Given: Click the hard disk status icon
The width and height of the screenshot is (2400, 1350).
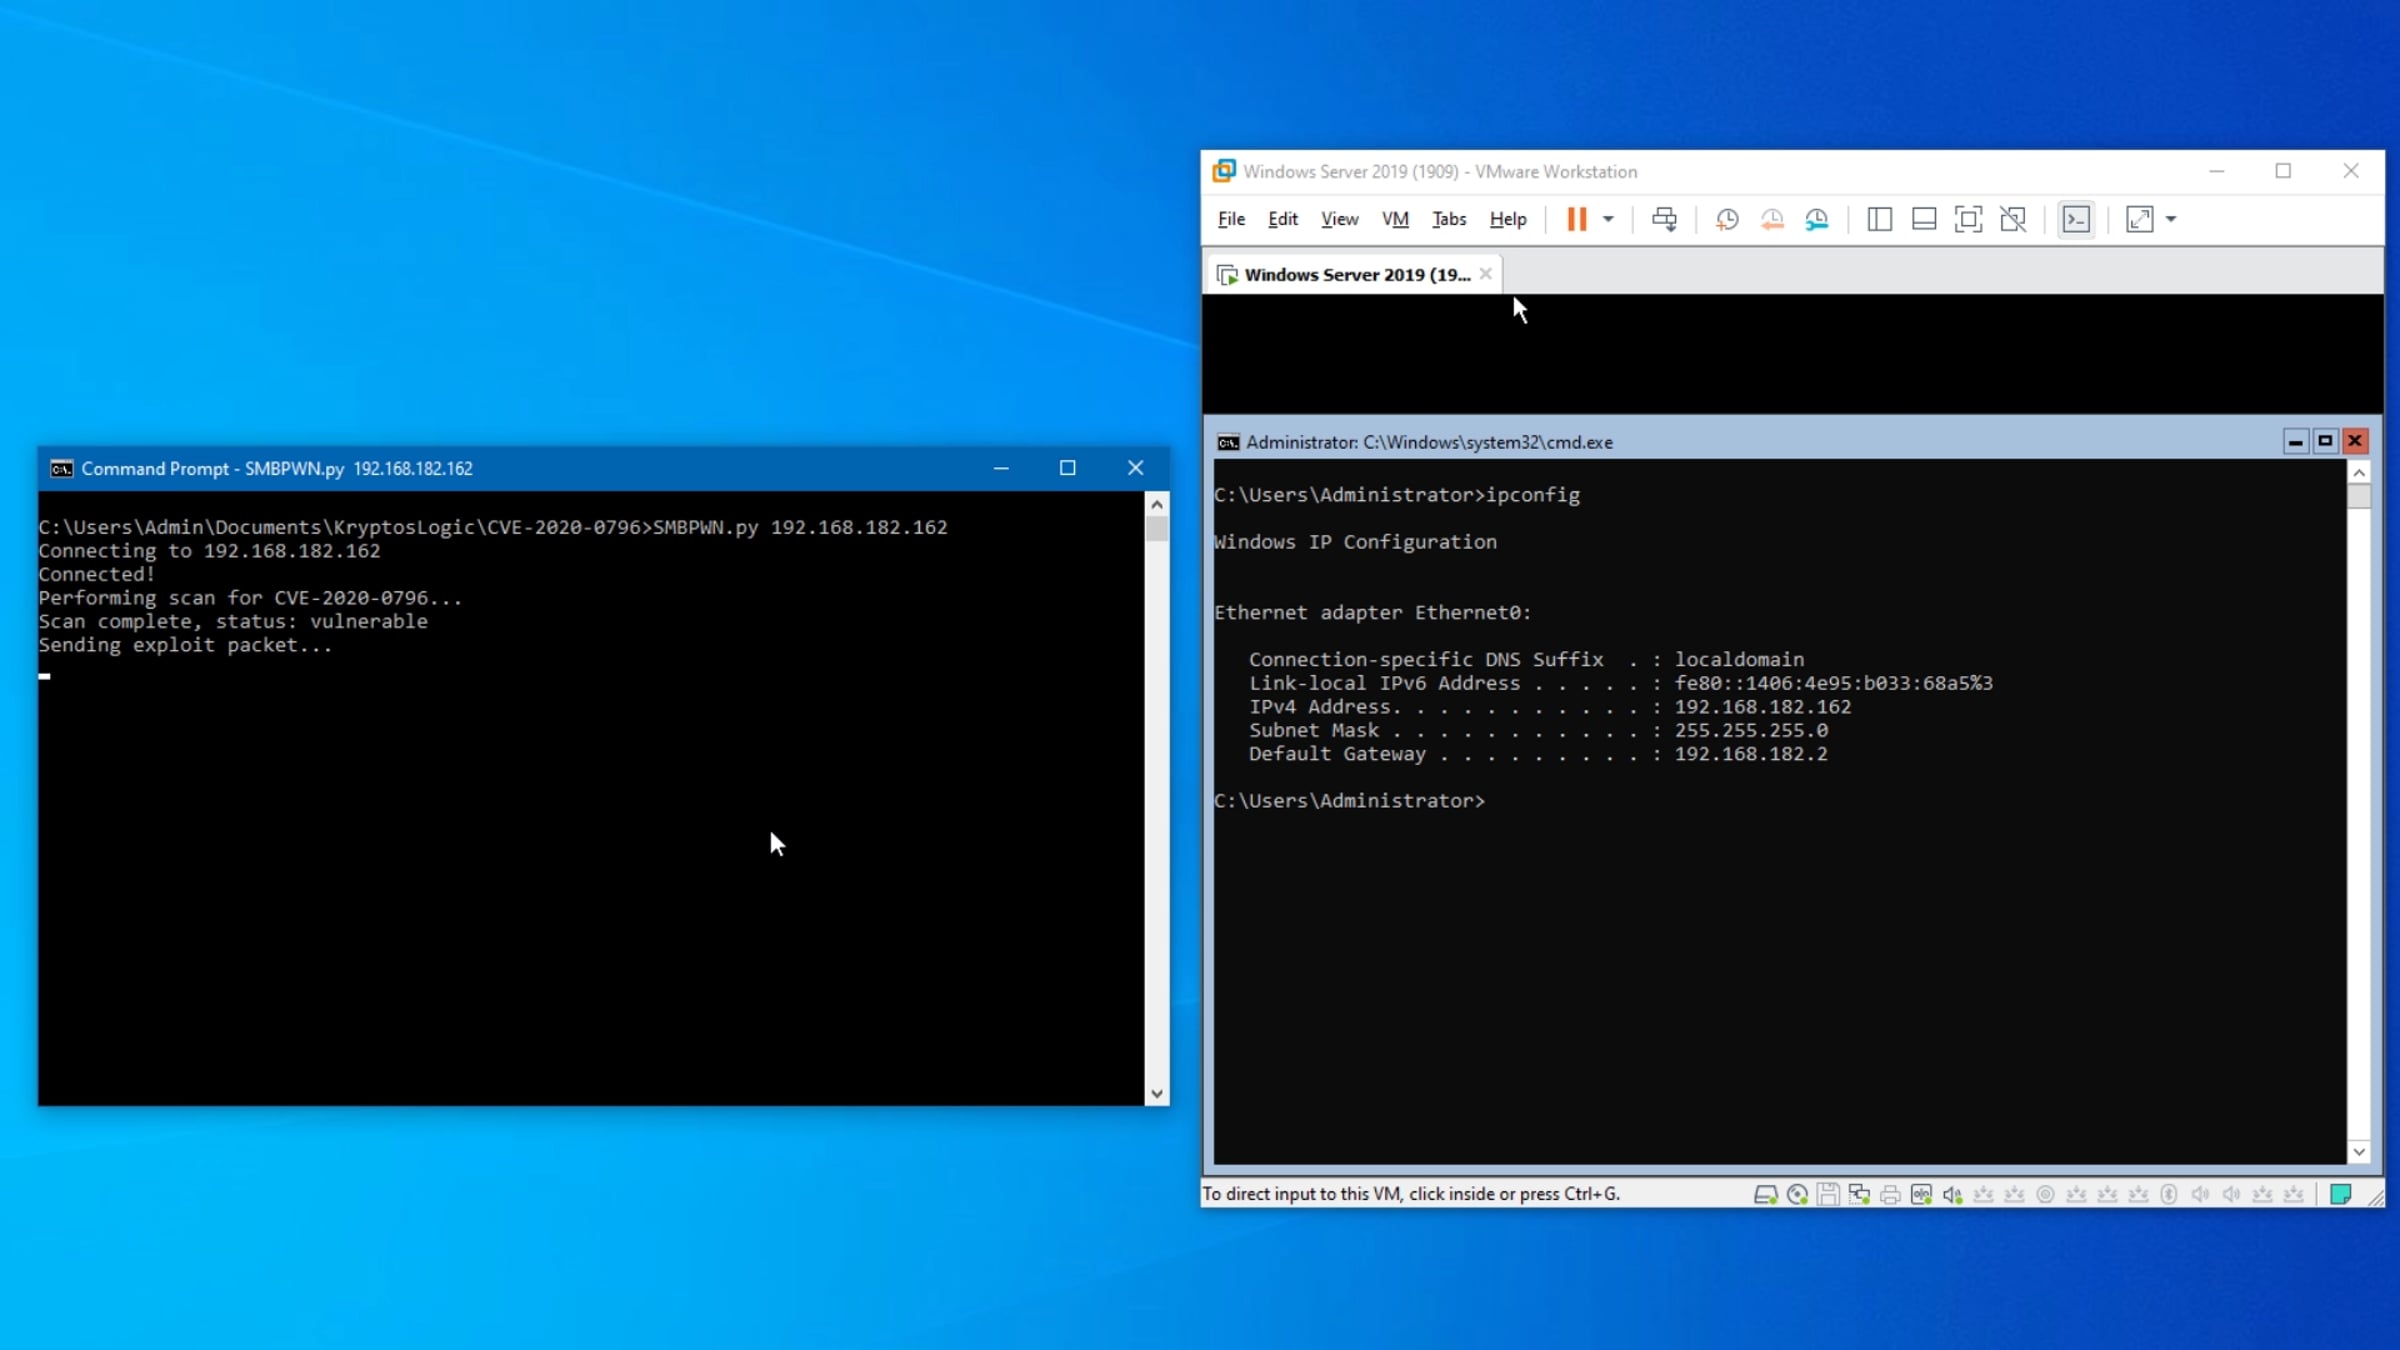Looking at the screenshot, I should [1765, 1194].
